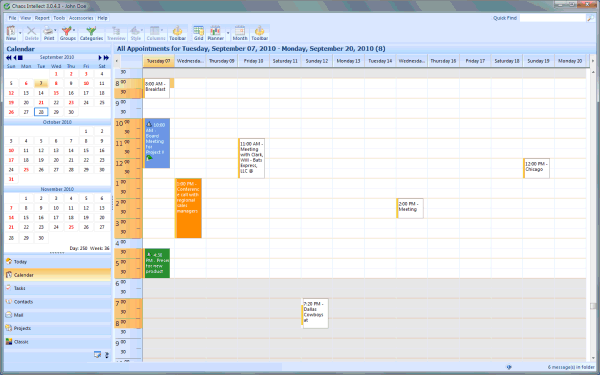Open the Categories toolbar icon

[91, 33]
